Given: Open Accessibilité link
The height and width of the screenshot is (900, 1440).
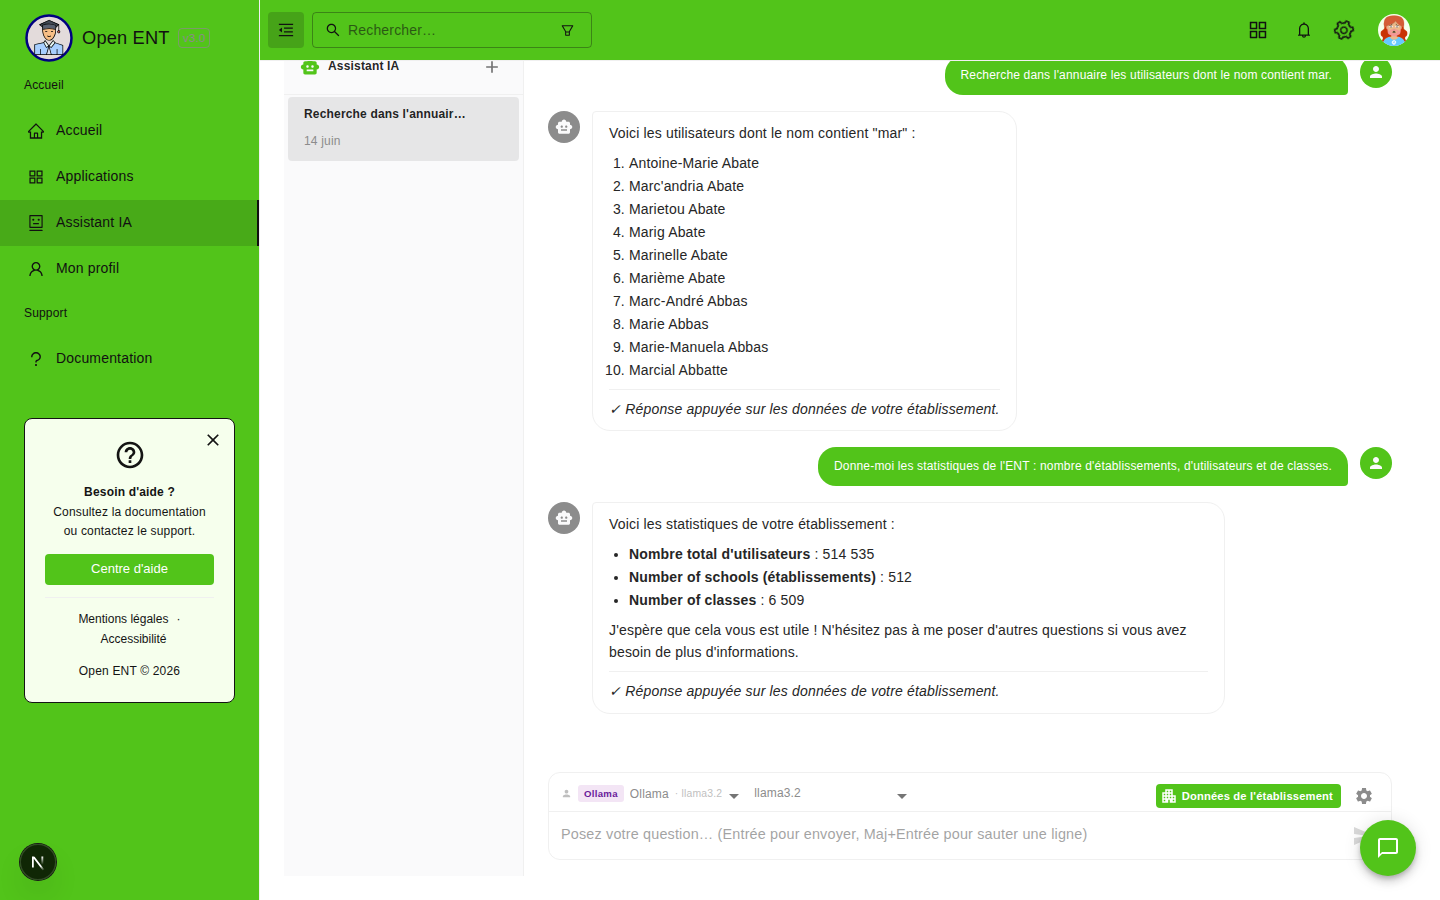Looking at the screenshot, I should [x=133, y=639].
